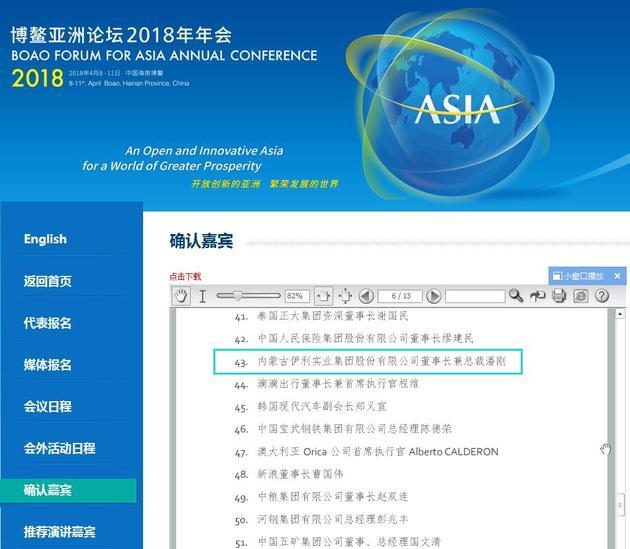Click entry 44 滴滴出行 line

point(327,384)
